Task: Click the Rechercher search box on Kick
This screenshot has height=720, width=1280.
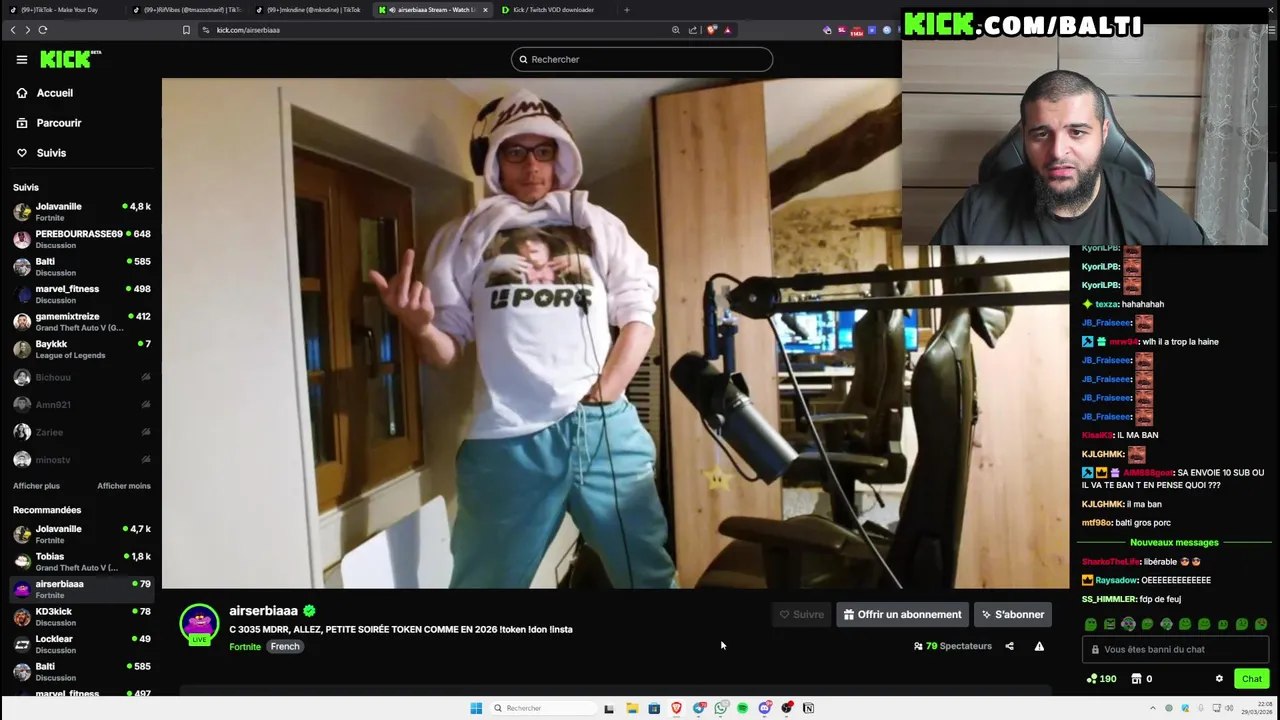Action: 642,59
